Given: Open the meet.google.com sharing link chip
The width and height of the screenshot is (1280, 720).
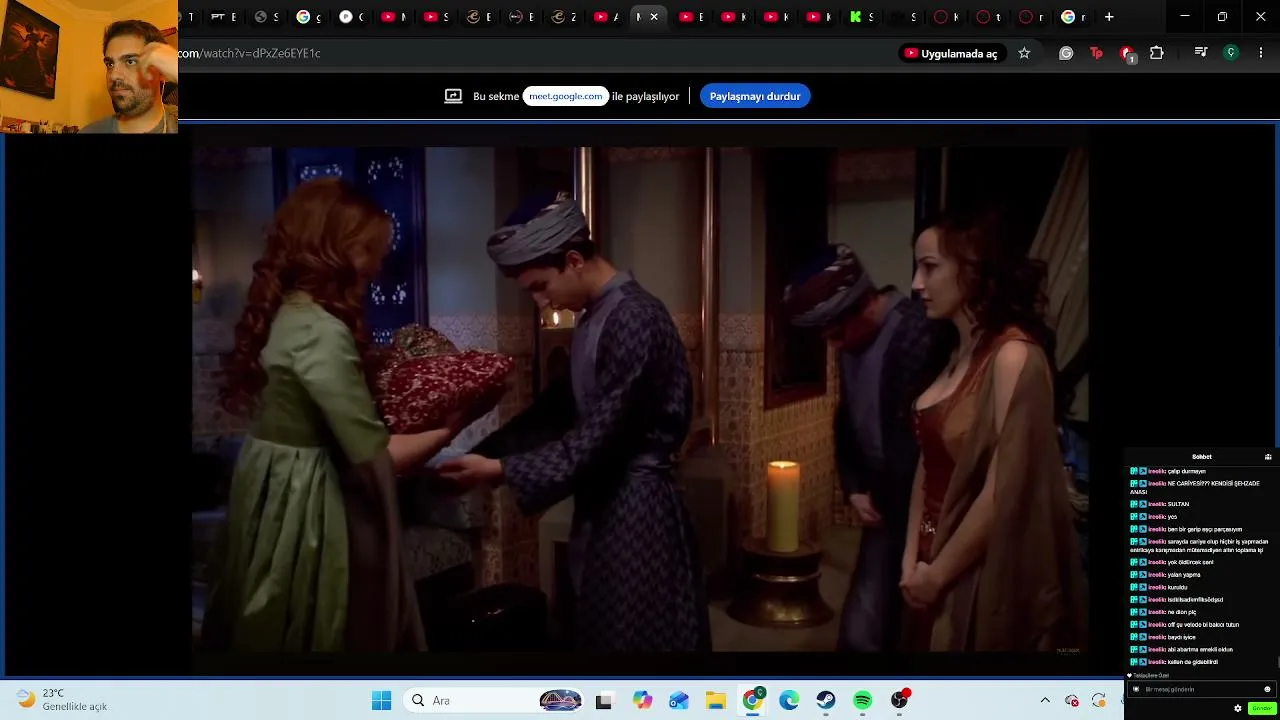Looking at the screenshot, I should (x=566, y=96).
